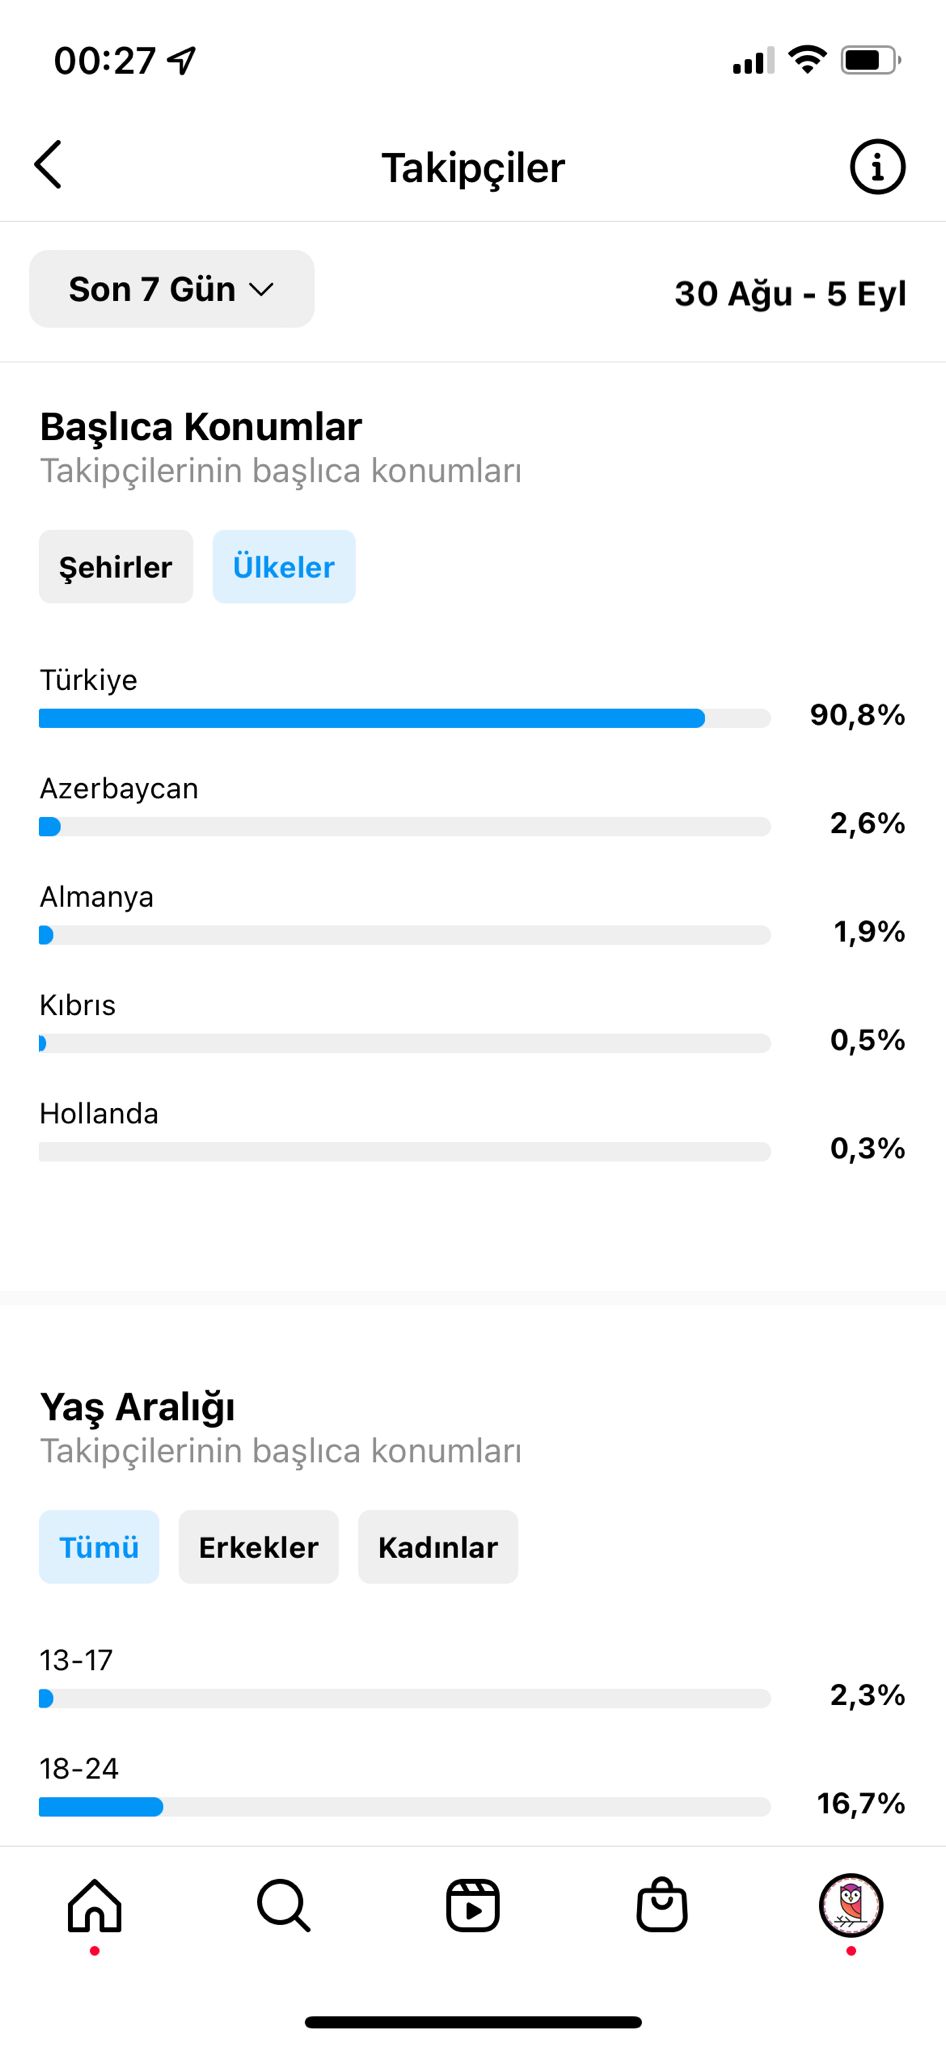Filter the age range by Kadınlar
This screenshot has height=2048, width=946.
[x=438, y=1547]
